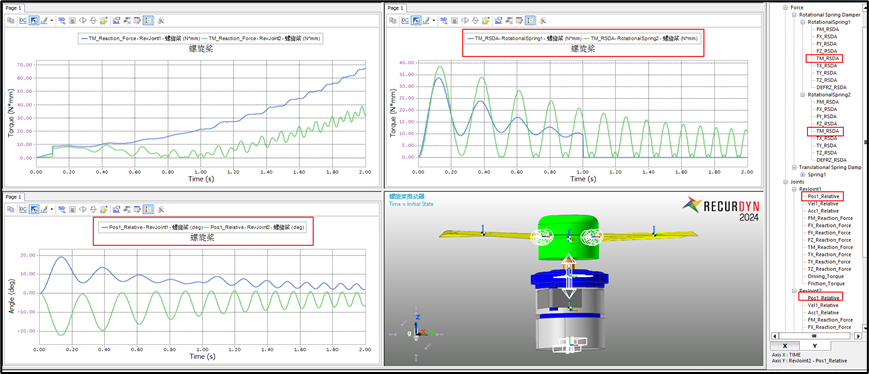Click the horizontal fit icon in the bottom-left plot toolbar
The image size is (869, 374).
[x=83, y=209]
